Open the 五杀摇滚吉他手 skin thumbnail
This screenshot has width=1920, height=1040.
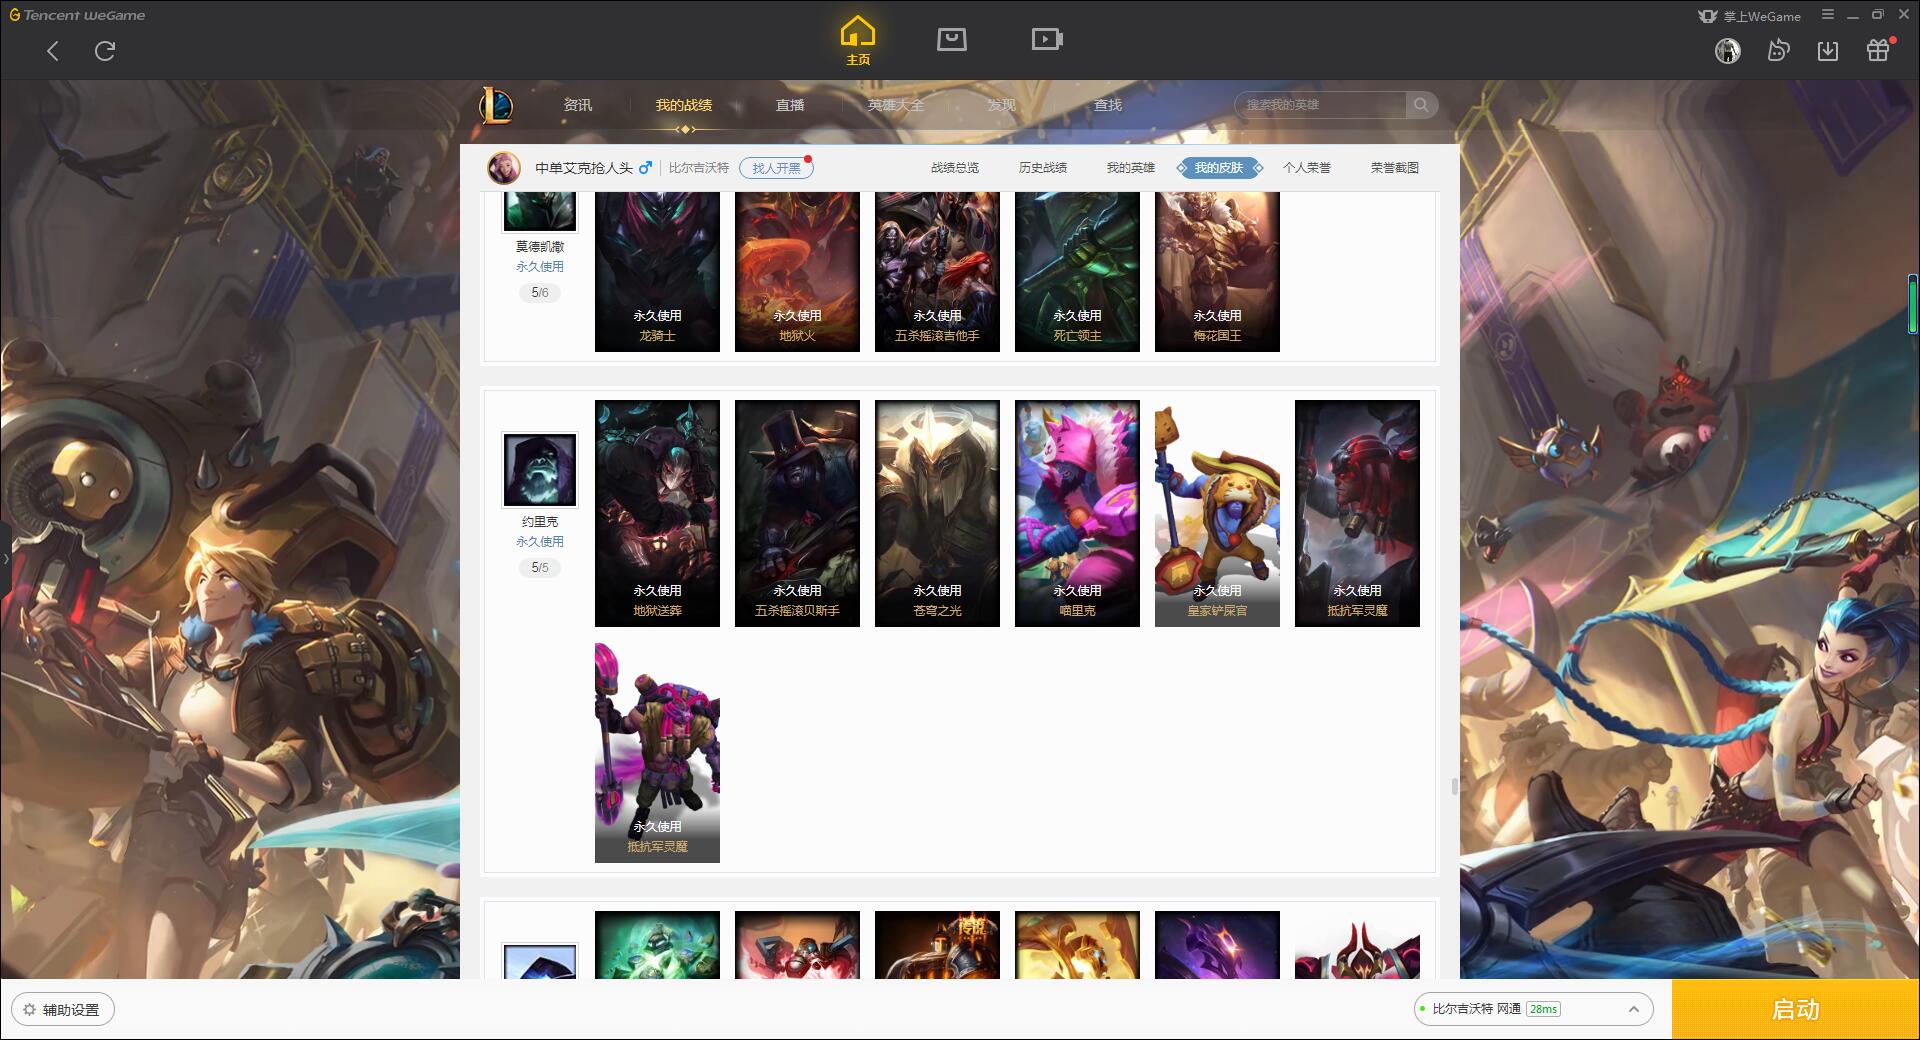click(x=937, y=271)
